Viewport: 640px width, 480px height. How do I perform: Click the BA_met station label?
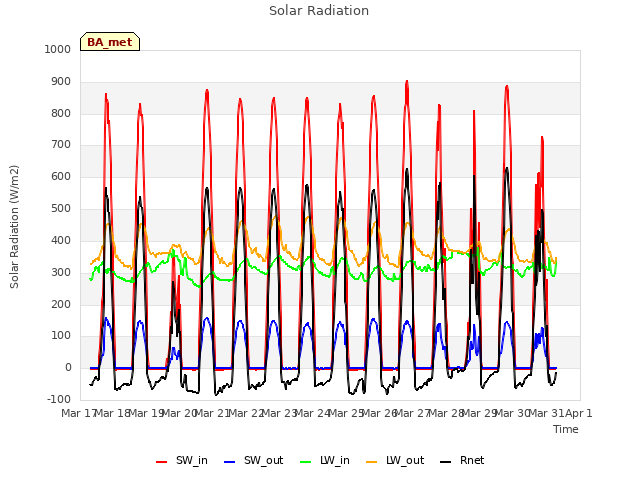coord(110,42)
